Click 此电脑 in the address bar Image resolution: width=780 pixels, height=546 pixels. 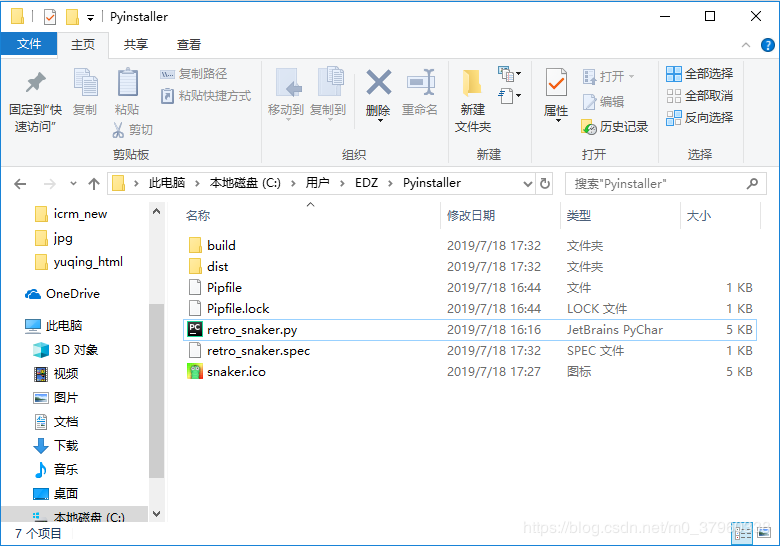pyautogui.click(x=167, y=183)
